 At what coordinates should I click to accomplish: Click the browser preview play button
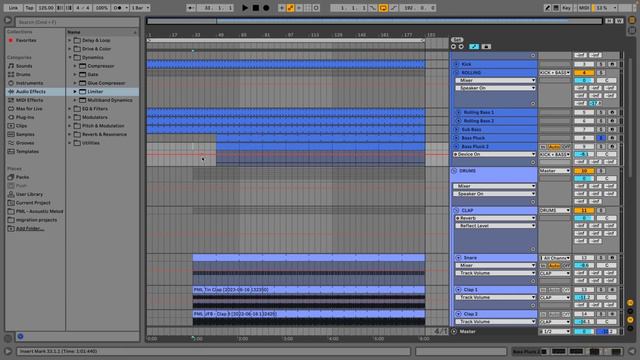(20, 336)
